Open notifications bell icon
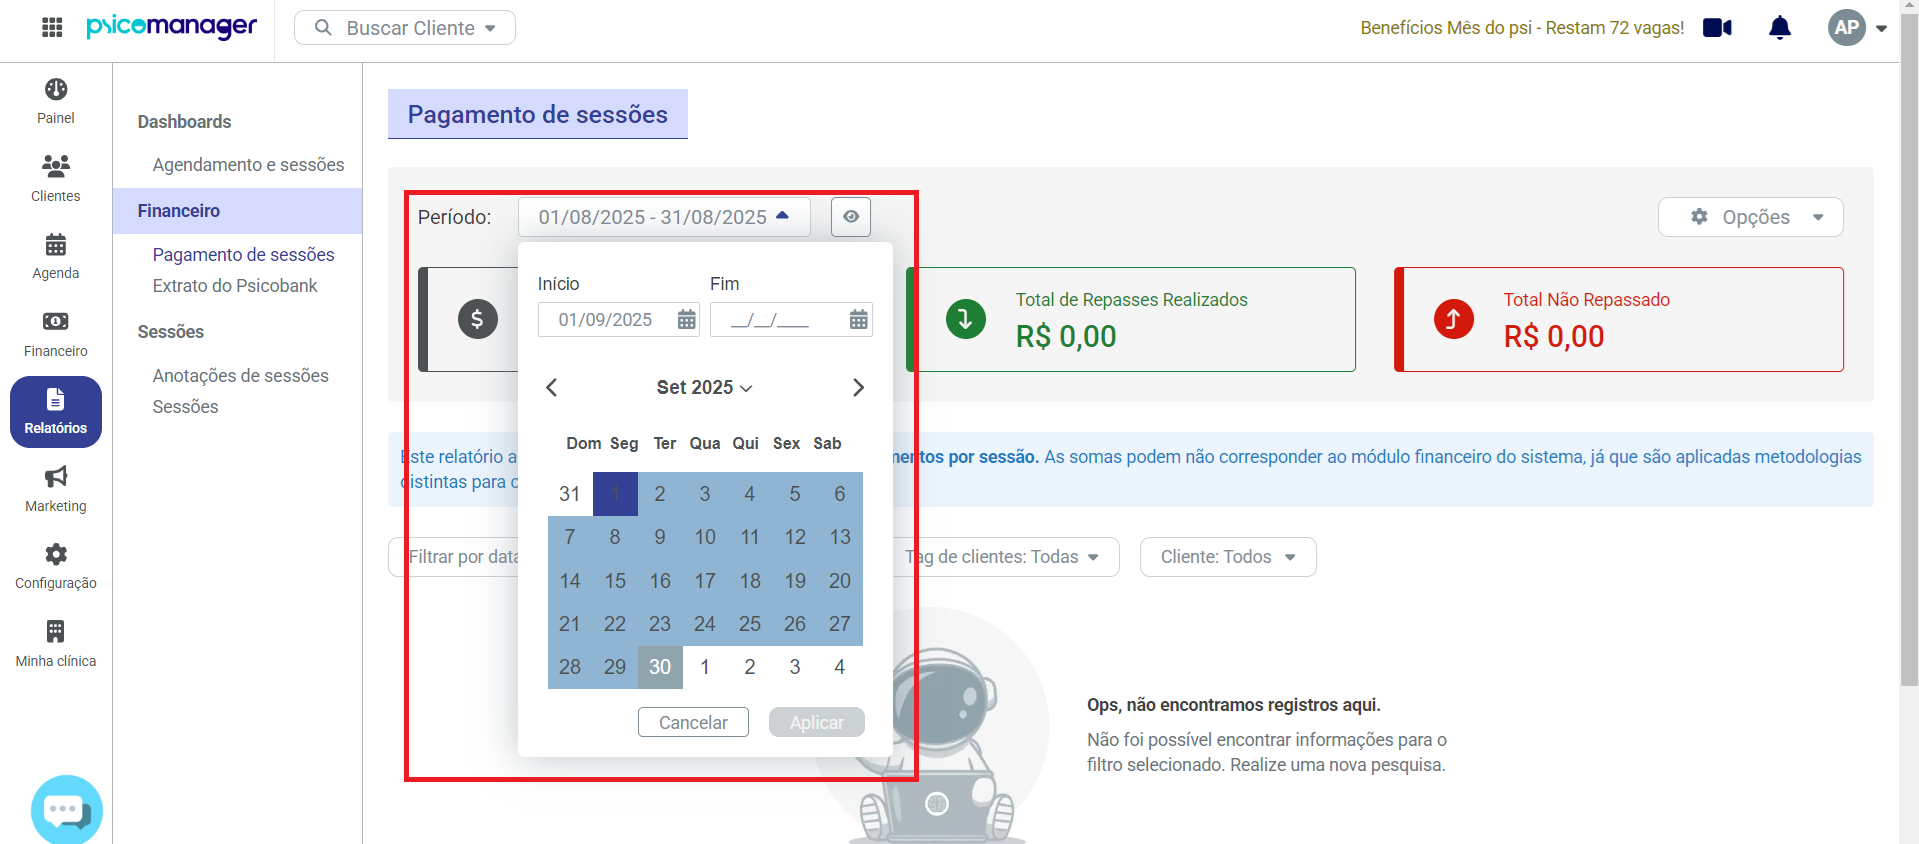1919x844 pixels. coord(1780,28)
